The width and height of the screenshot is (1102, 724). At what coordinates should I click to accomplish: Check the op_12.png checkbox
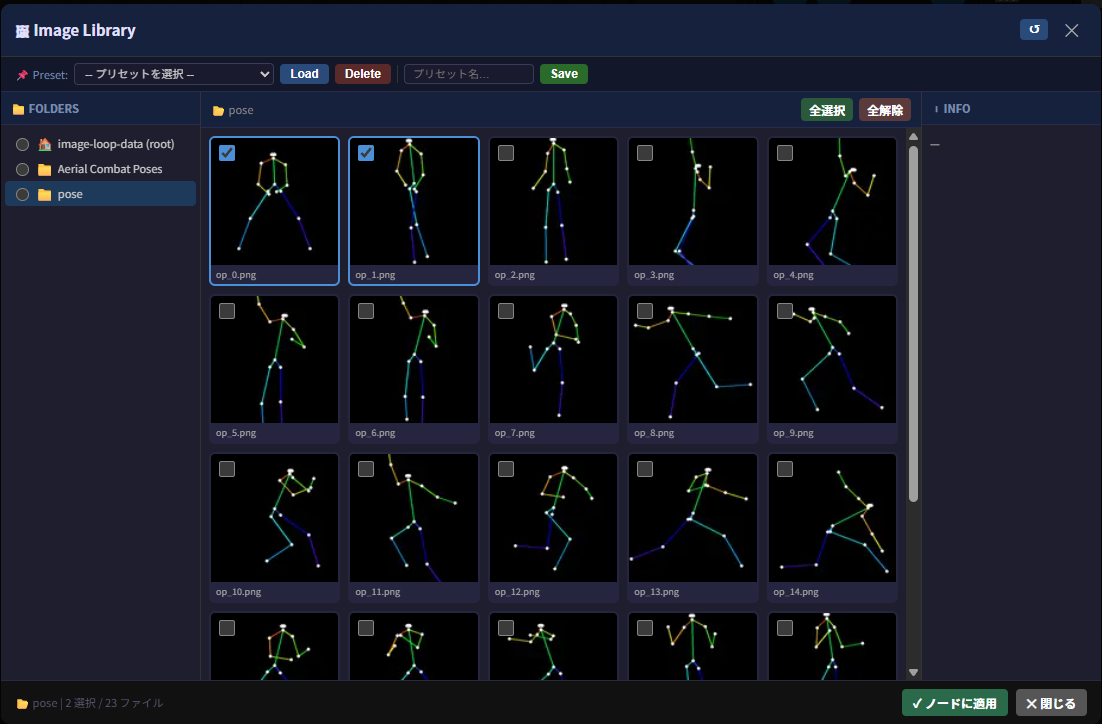click(506, 469)
